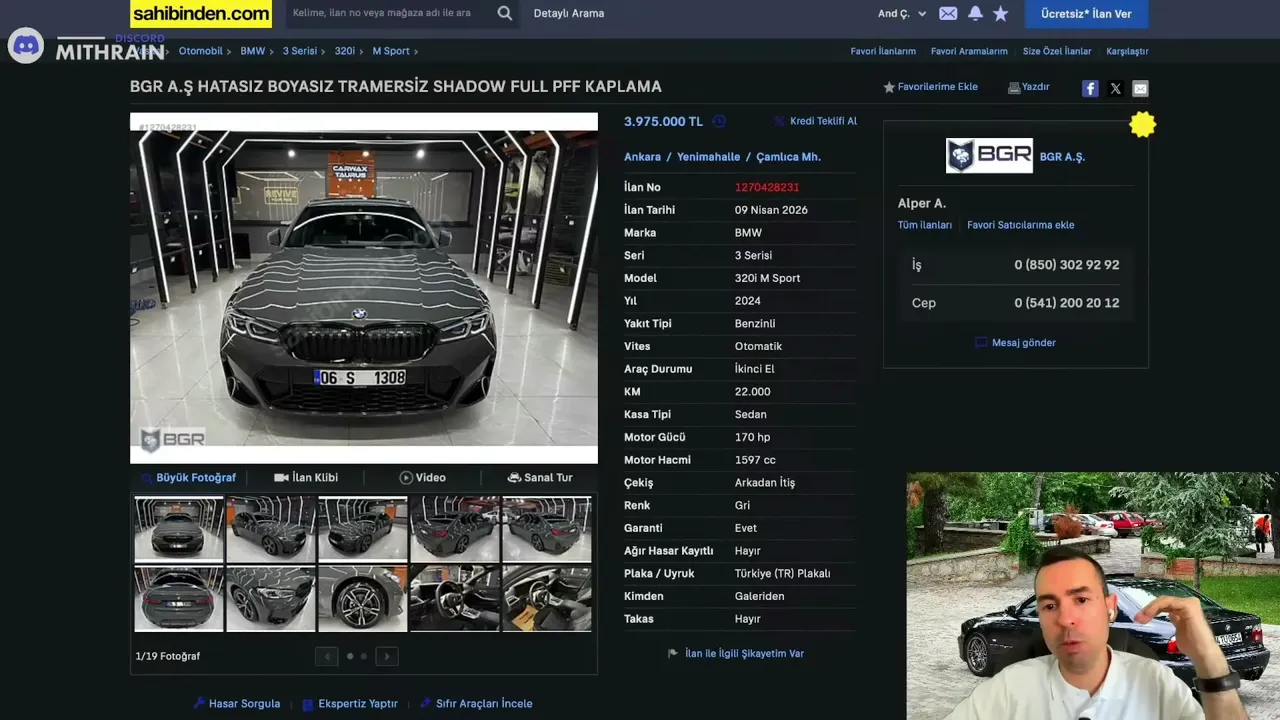Select the rear view car thumbnail

click(x=179, y=599)
